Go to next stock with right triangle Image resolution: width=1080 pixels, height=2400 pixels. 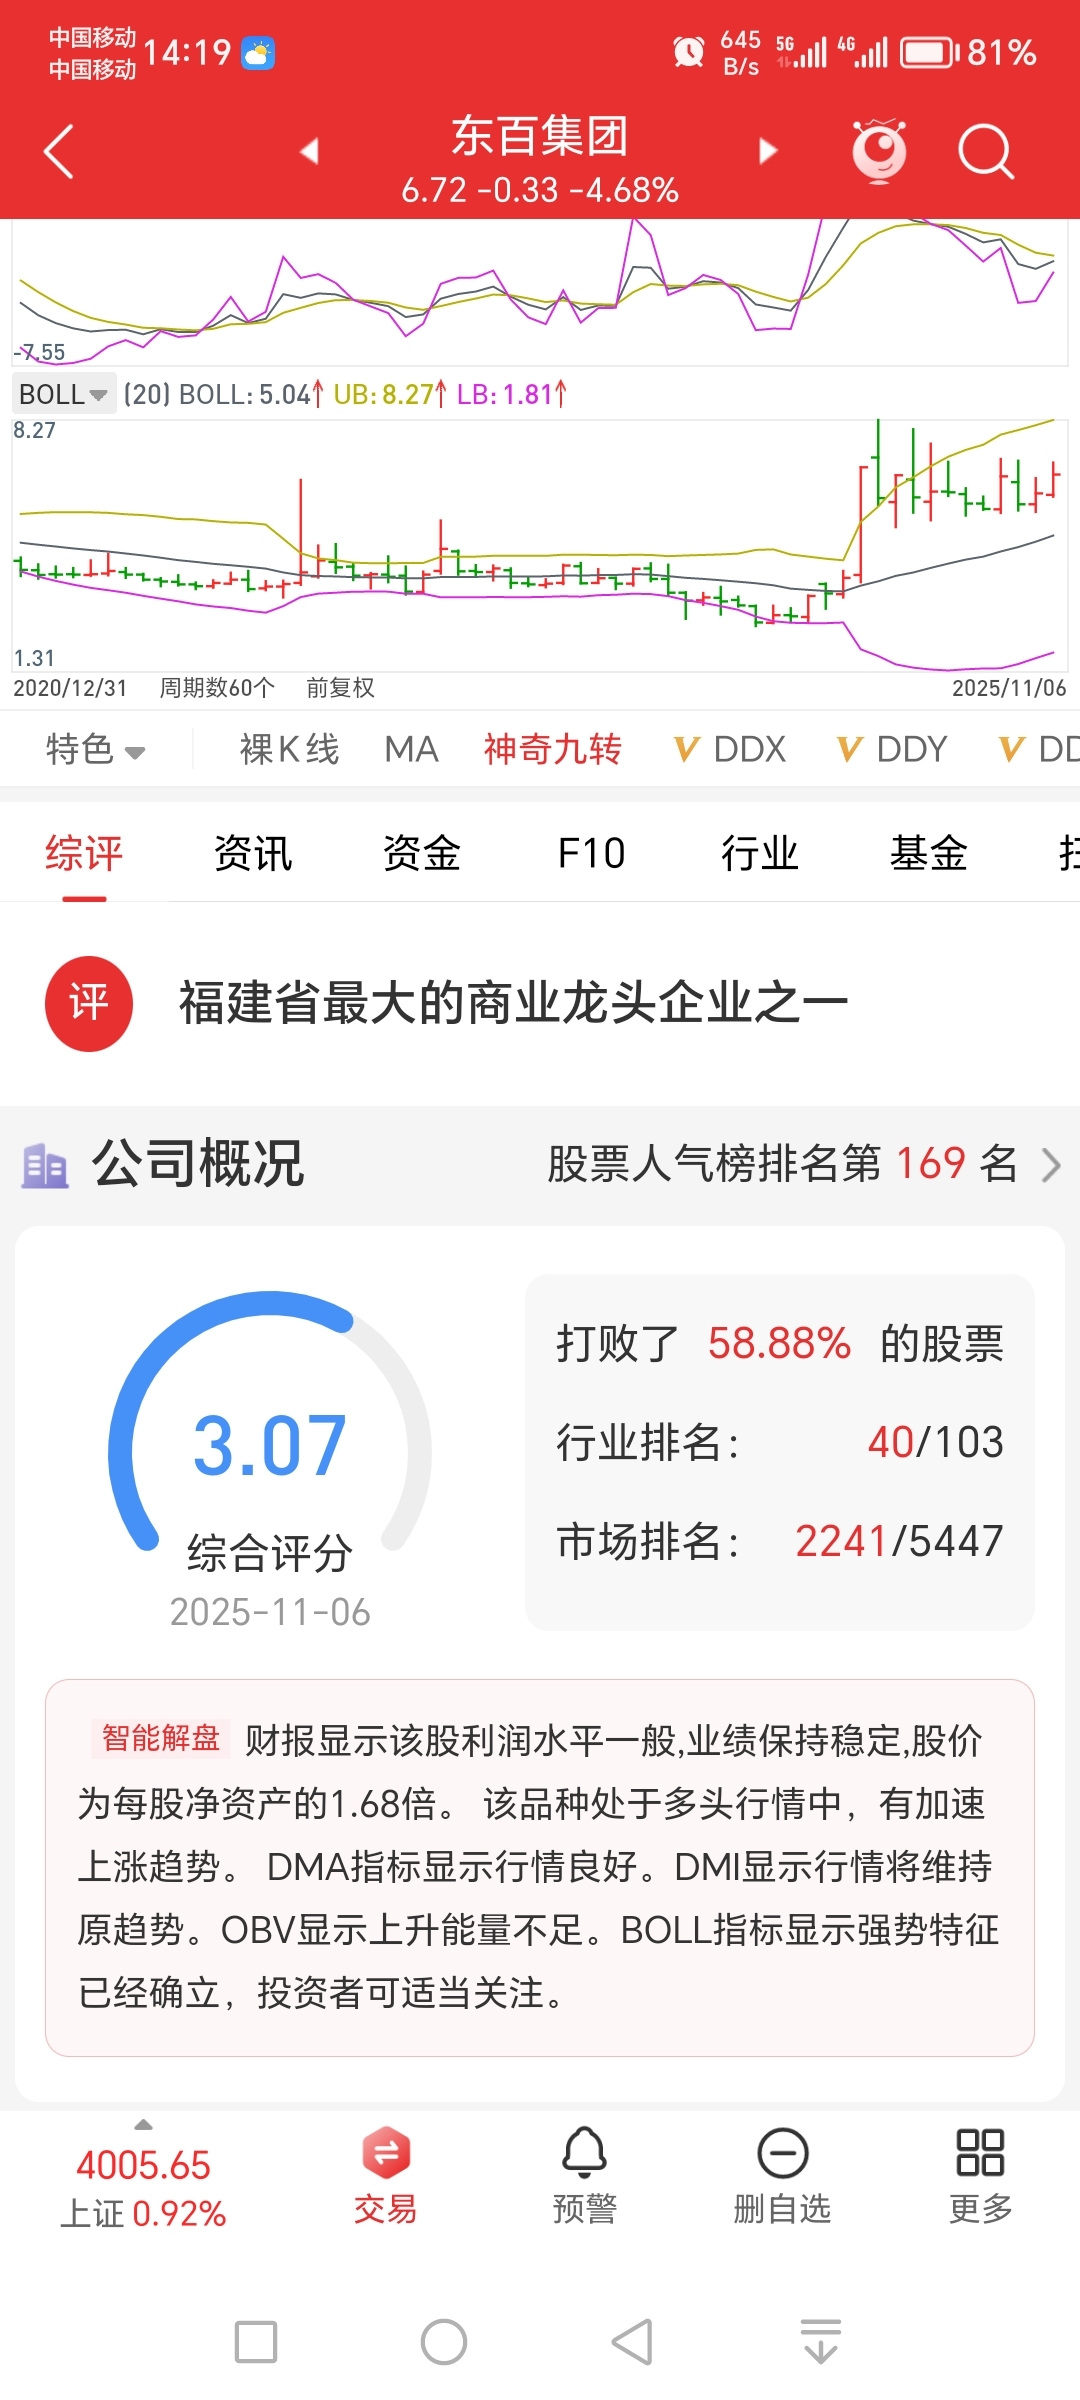(x=768, y=151)
